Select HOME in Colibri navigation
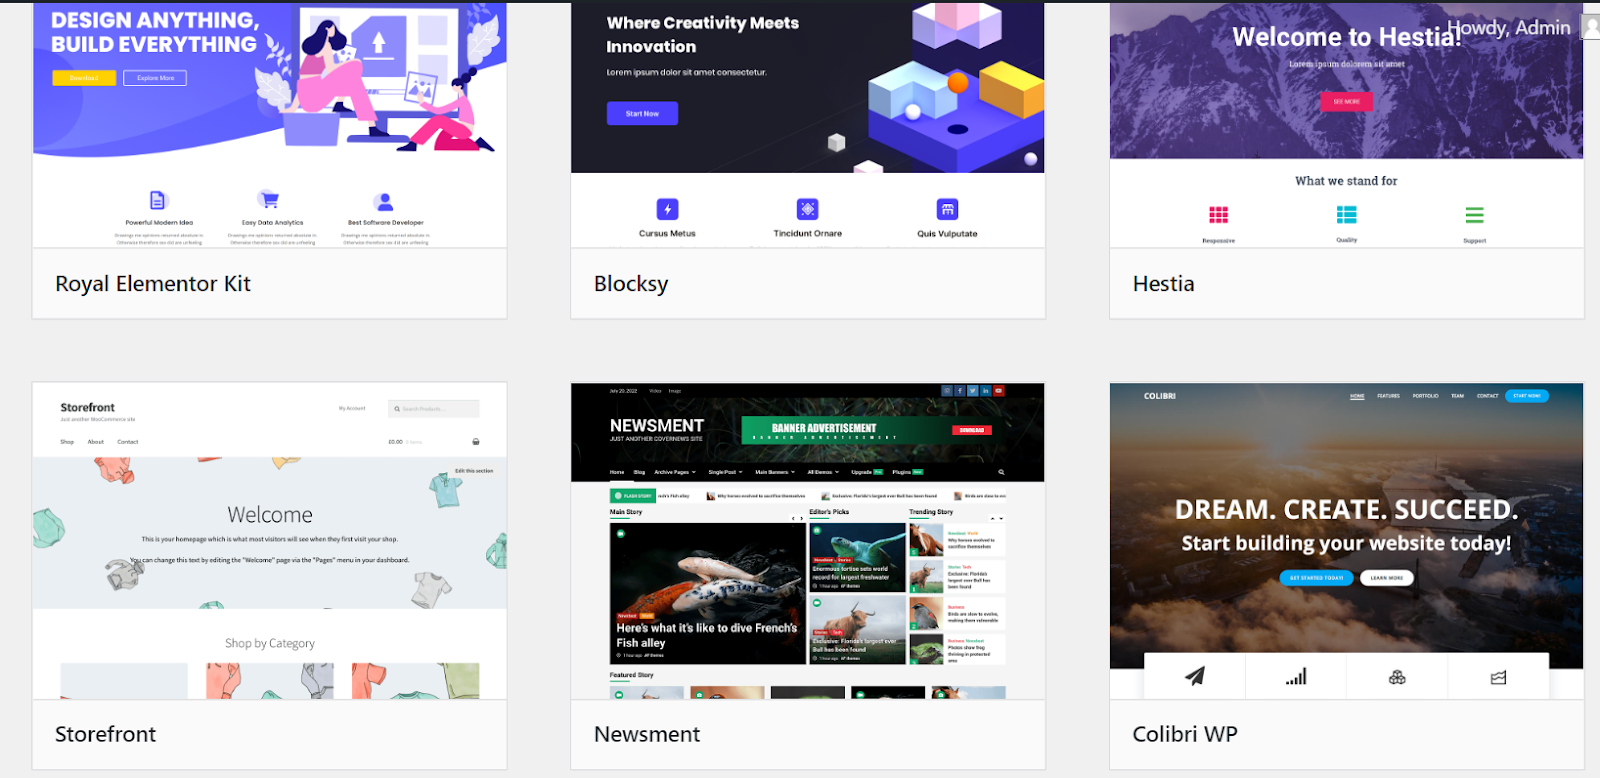This screenshot has height=778, width=1600. [x=1357, y=396]
